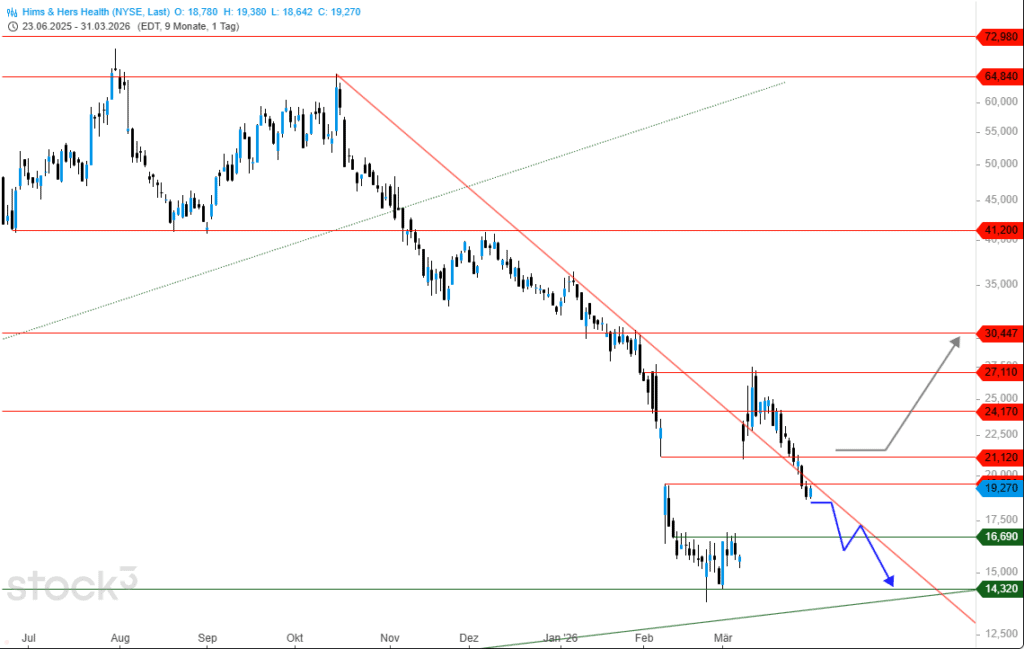Click the 41,200 horizontal level label
1024x649 pixels.
tap(999, 230)
